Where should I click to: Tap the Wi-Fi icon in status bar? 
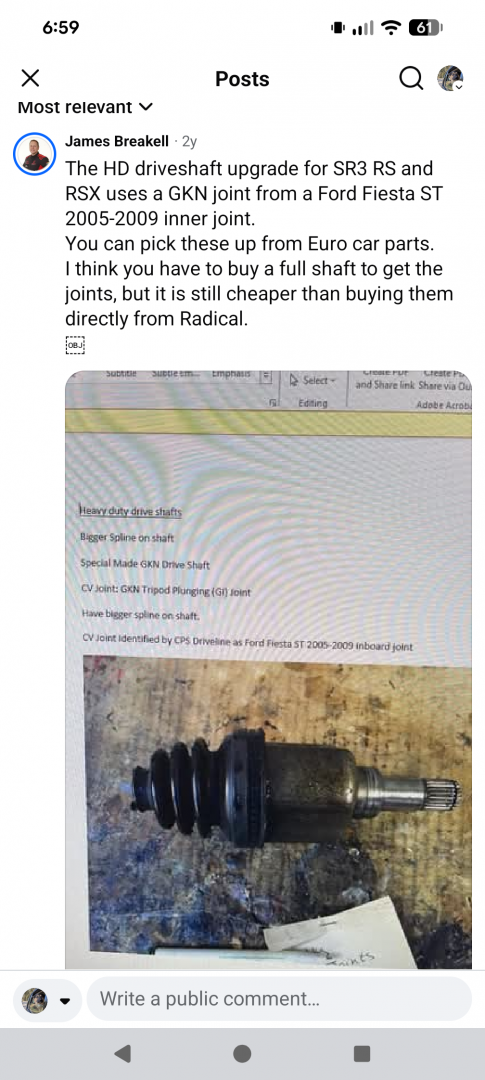click(391, 28)
